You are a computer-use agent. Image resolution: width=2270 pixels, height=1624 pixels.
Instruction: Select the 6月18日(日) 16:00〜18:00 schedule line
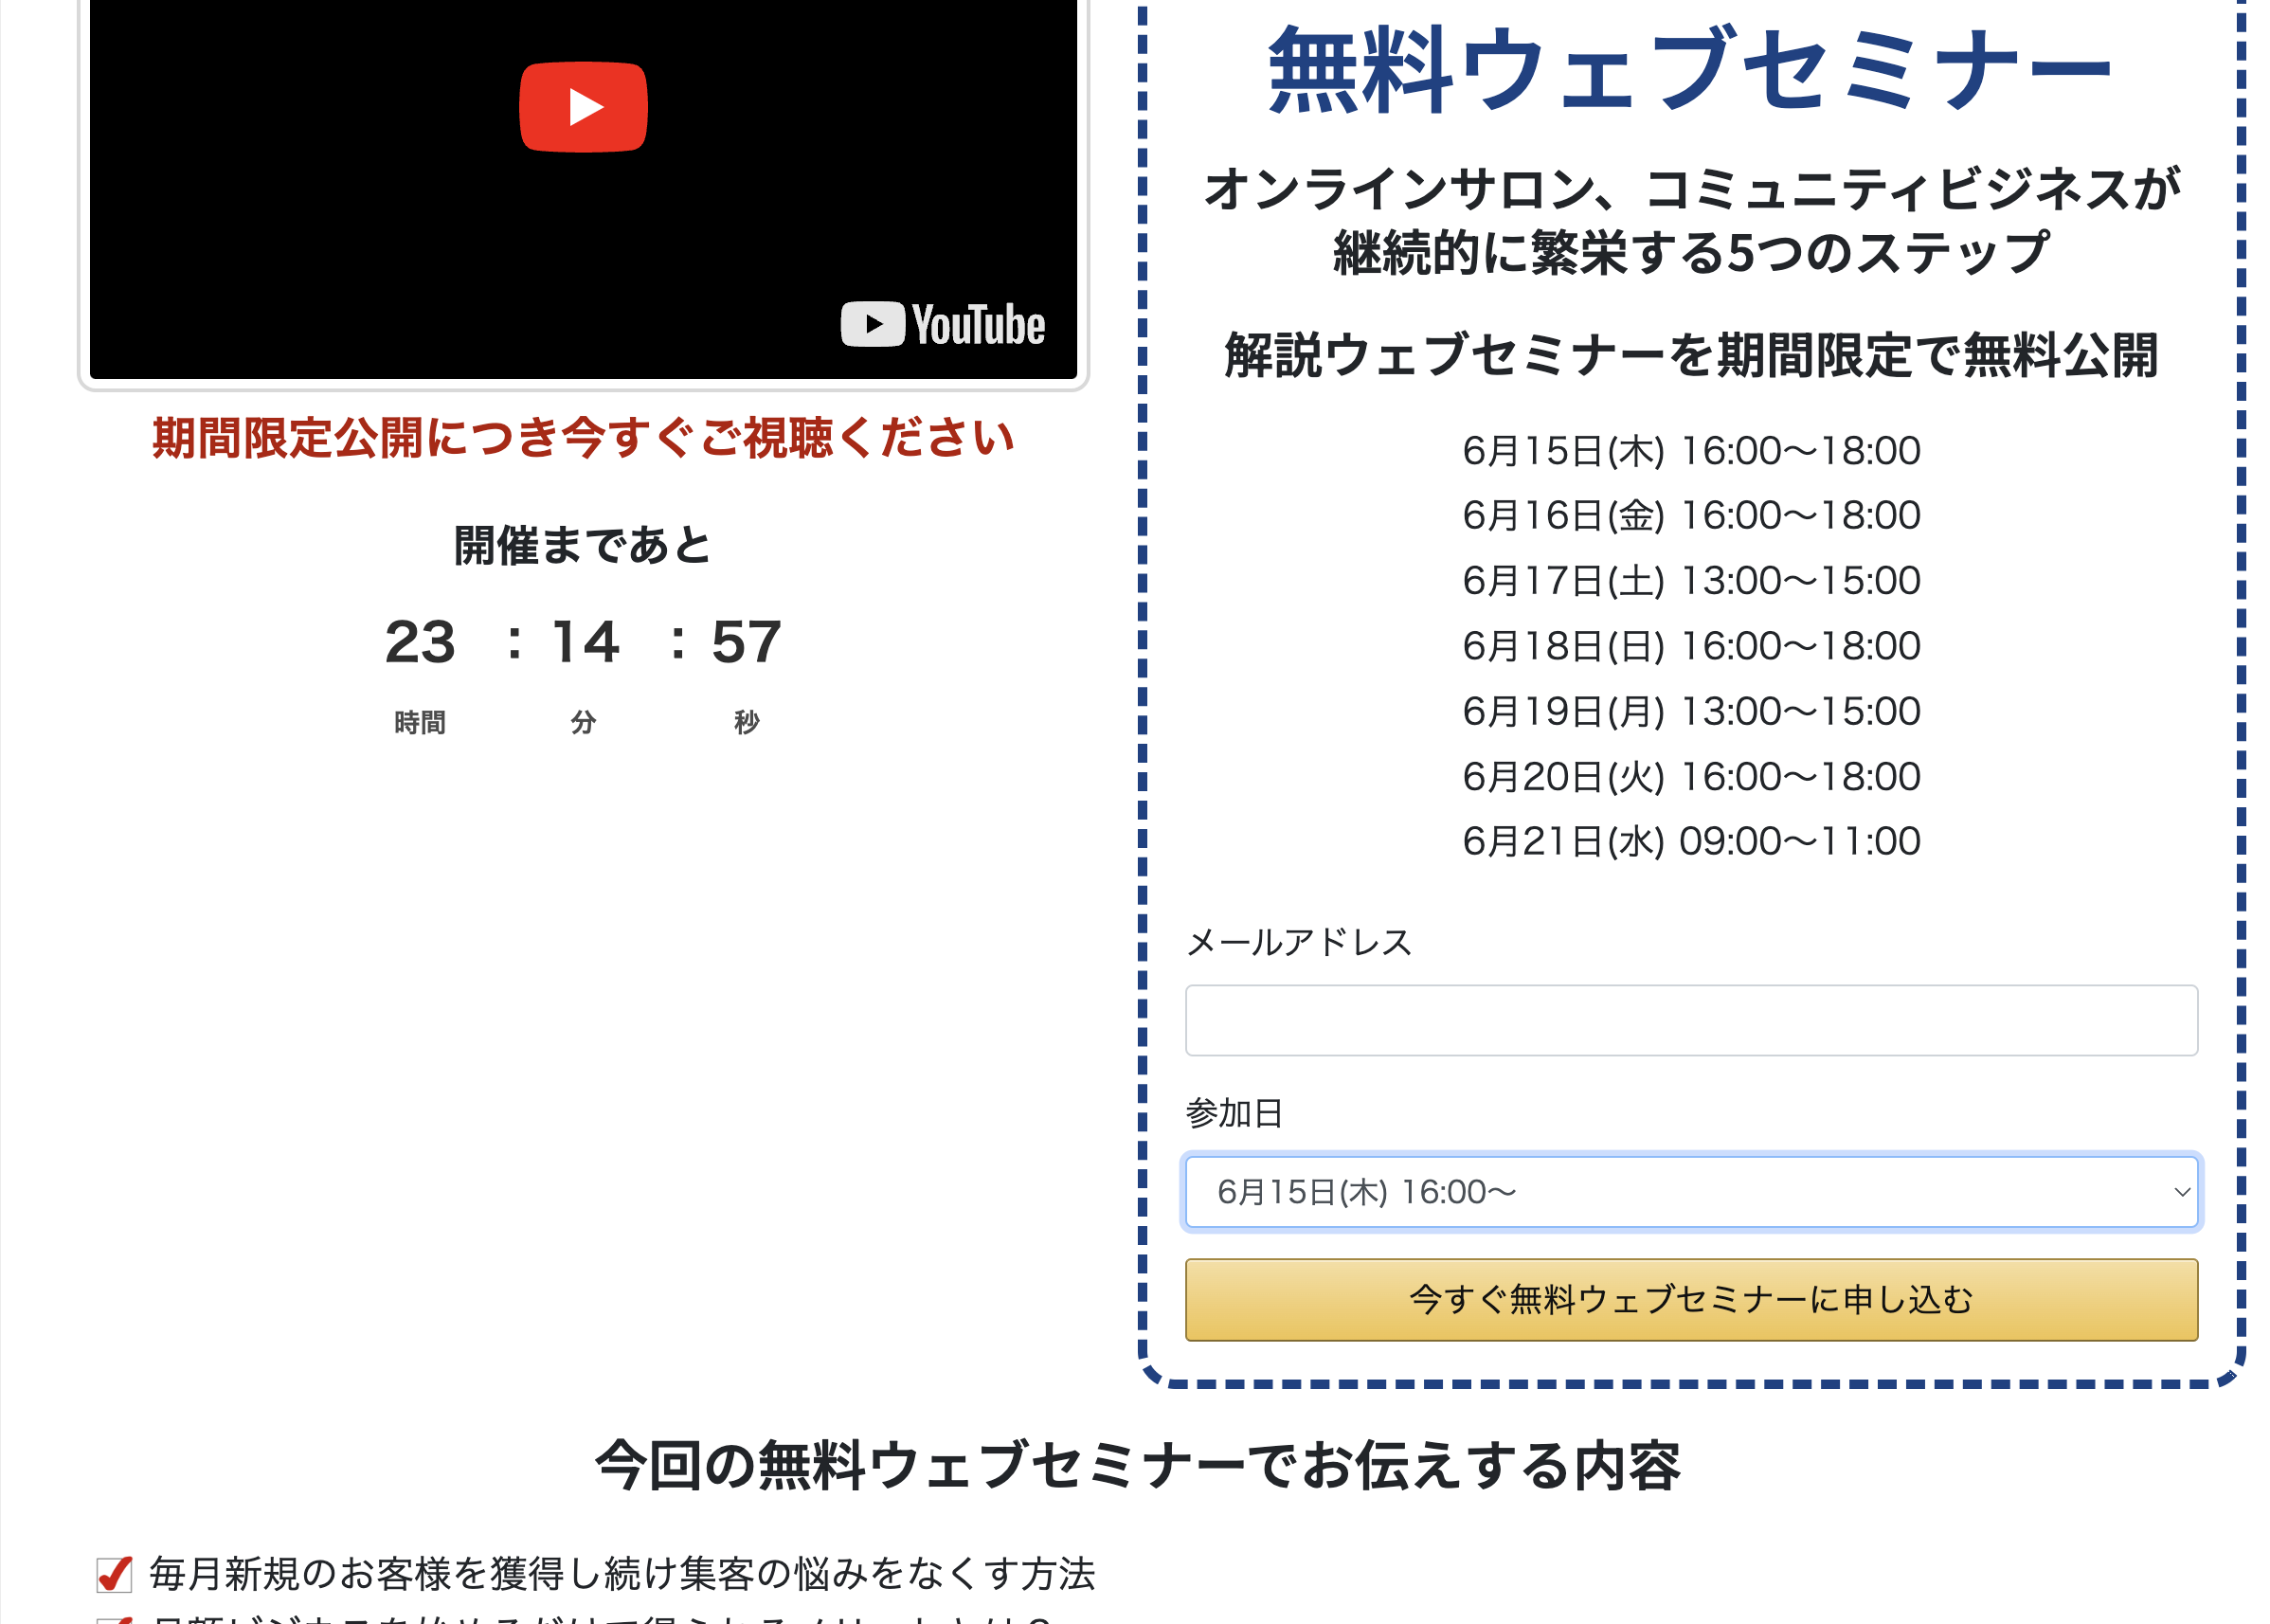(x=1690, y=646)
